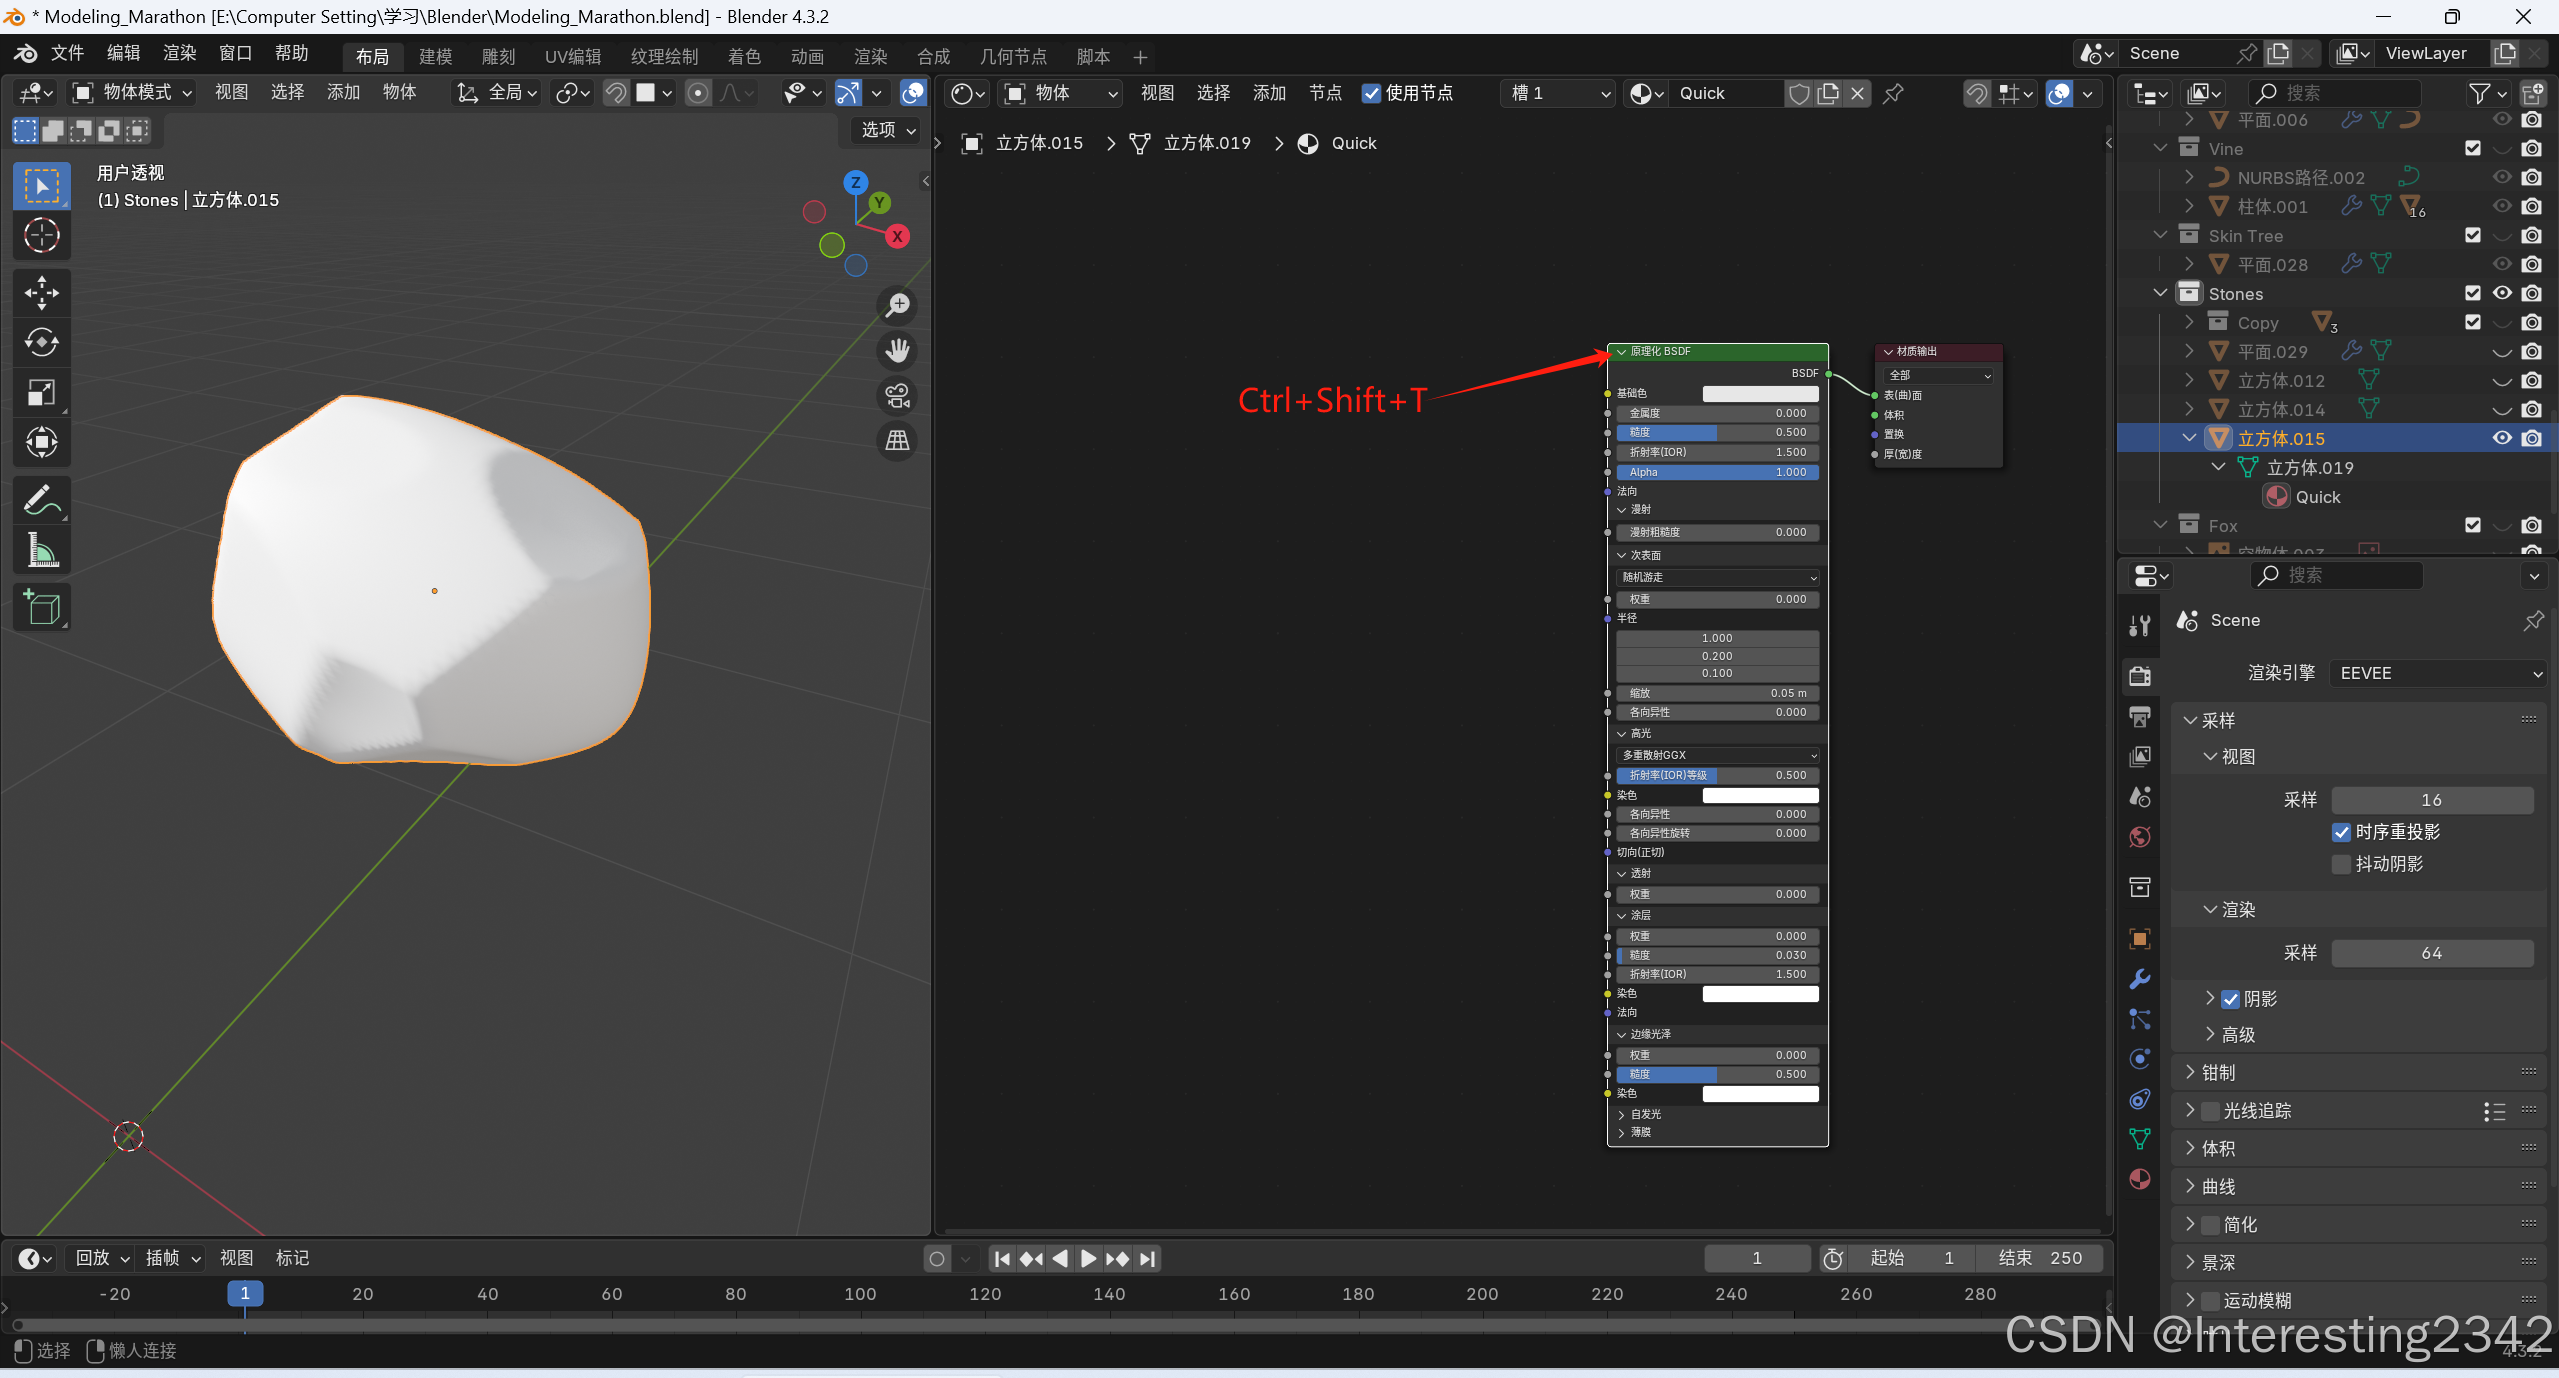Select the Move tool in viewport toolbar
This screenshot has height=1378, width=2559.
41,292
